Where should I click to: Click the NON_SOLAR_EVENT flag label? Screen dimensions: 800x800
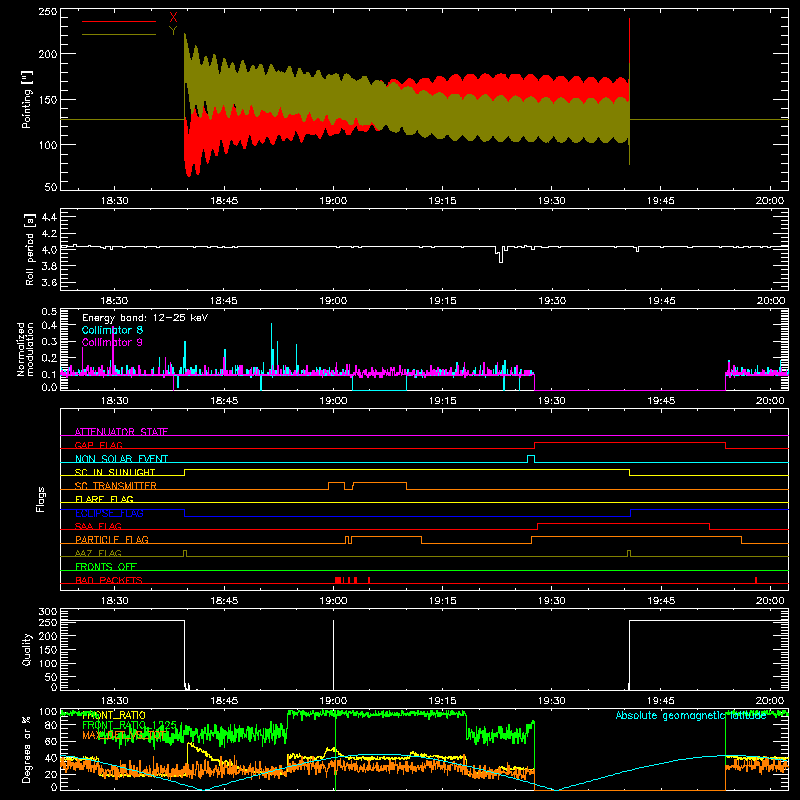click(121, 459)
